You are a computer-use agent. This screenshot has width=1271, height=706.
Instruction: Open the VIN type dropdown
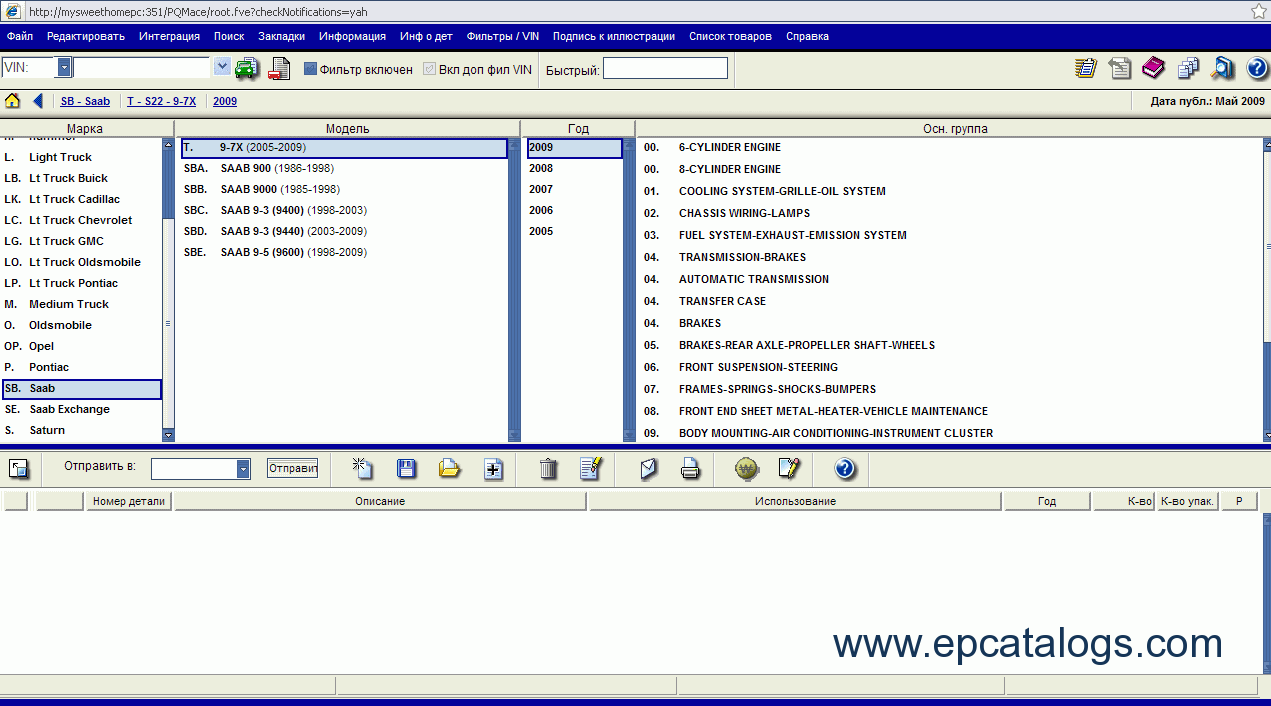tap(64, 68)
